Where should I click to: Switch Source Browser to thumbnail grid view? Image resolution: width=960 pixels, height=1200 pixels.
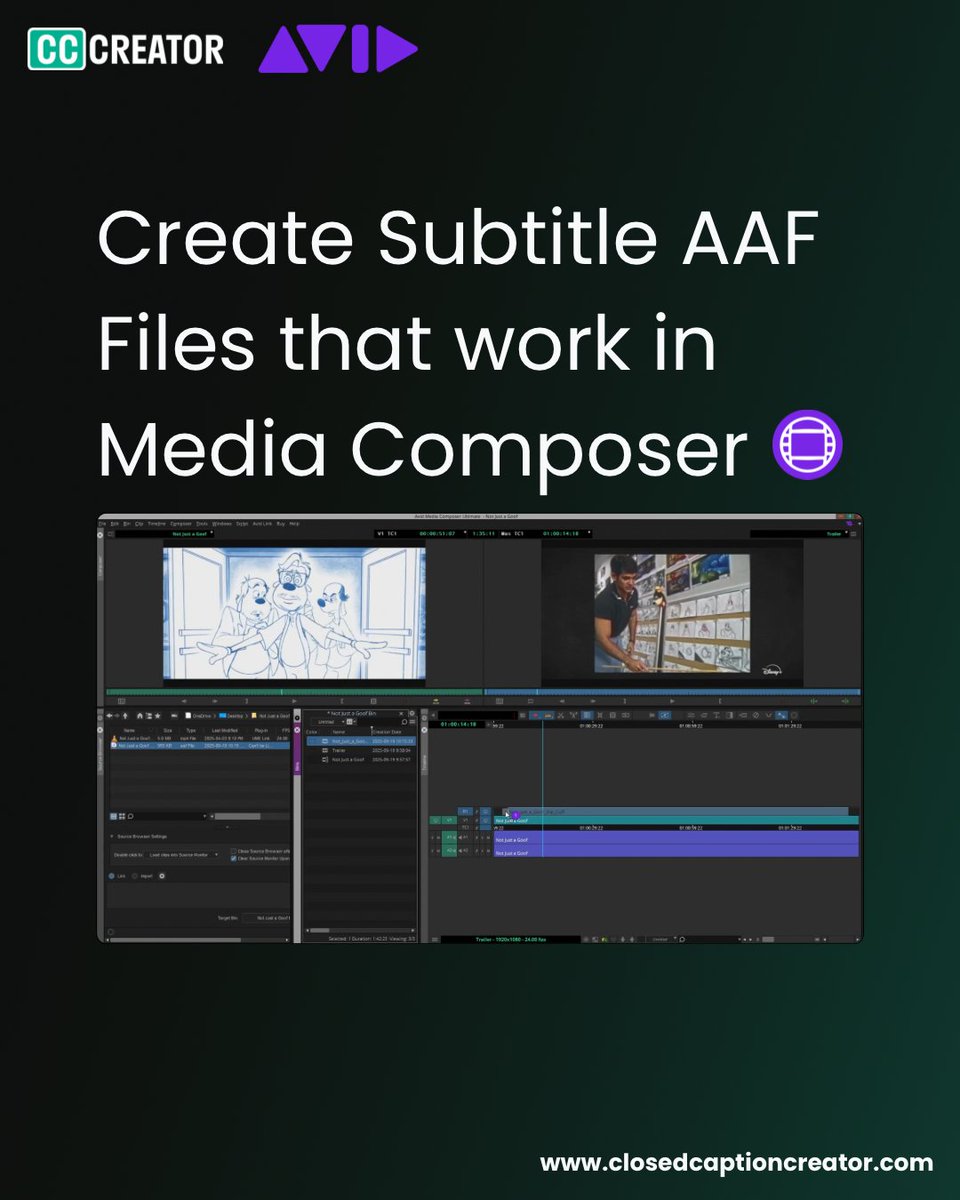click(x=122, y=816)
